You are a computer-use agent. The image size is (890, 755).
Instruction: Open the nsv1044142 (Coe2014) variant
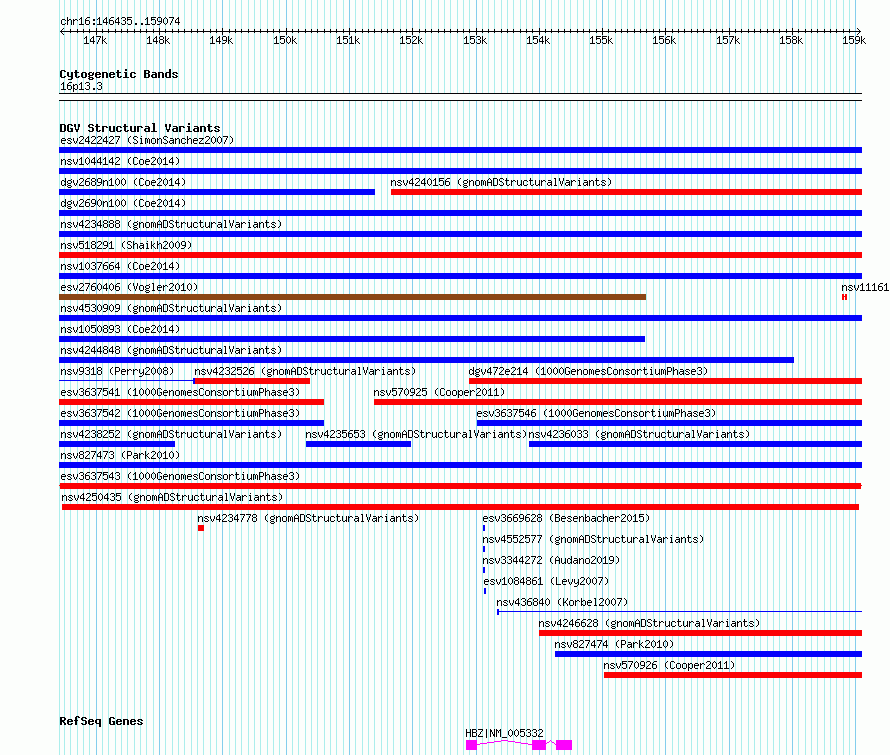(120, 161)
